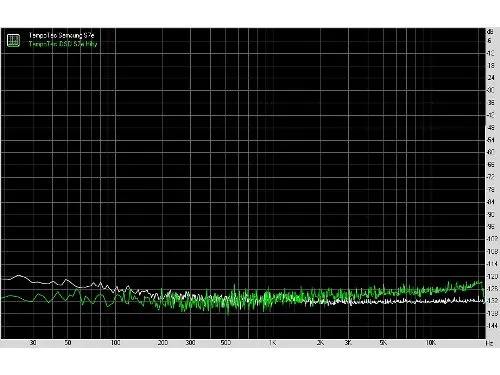500x375 pixels.
Task: Select the green TempoTec DSD legend entry
Action: click(x=63, y=44)
